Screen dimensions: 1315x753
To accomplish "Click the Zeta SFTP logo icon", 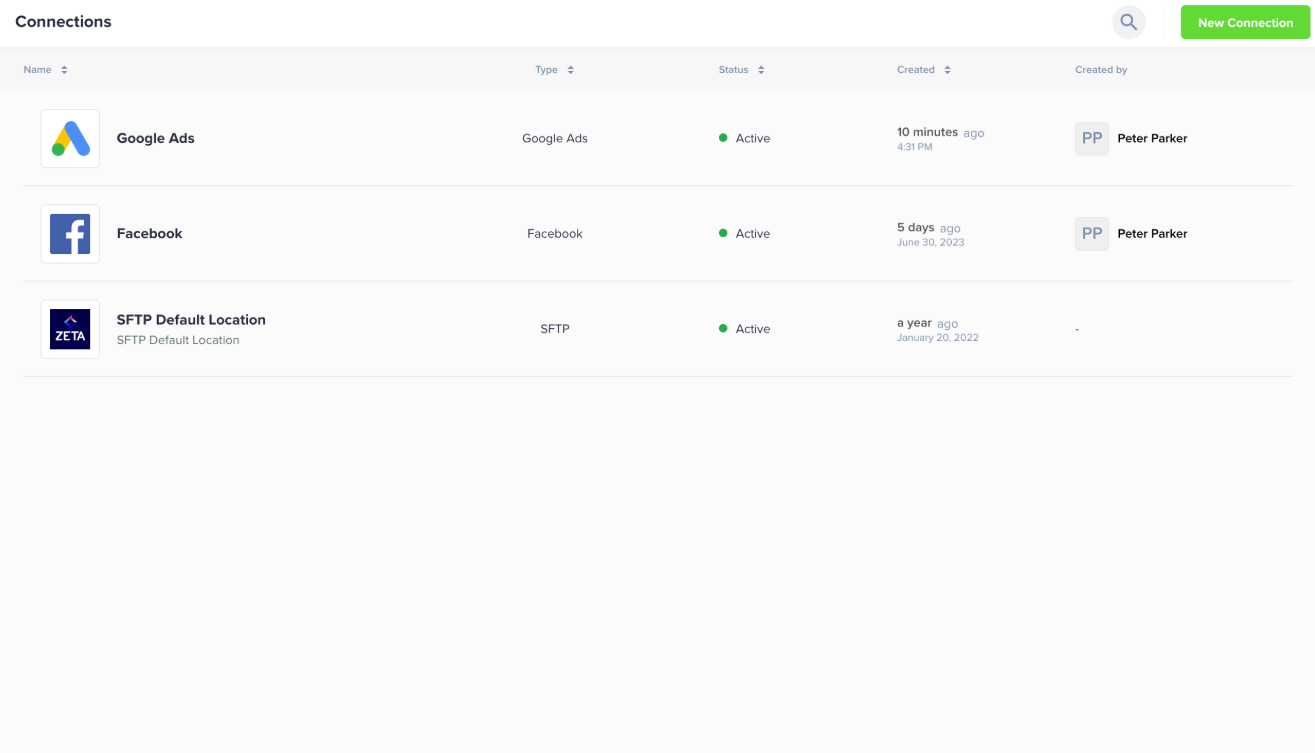I will [x=70, y=329].
